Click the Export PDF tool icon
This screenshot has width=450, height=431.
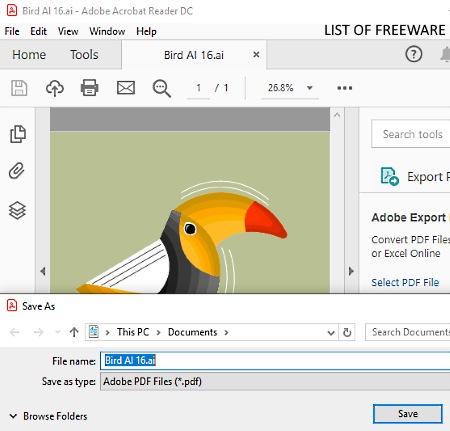tap(389, 176)
